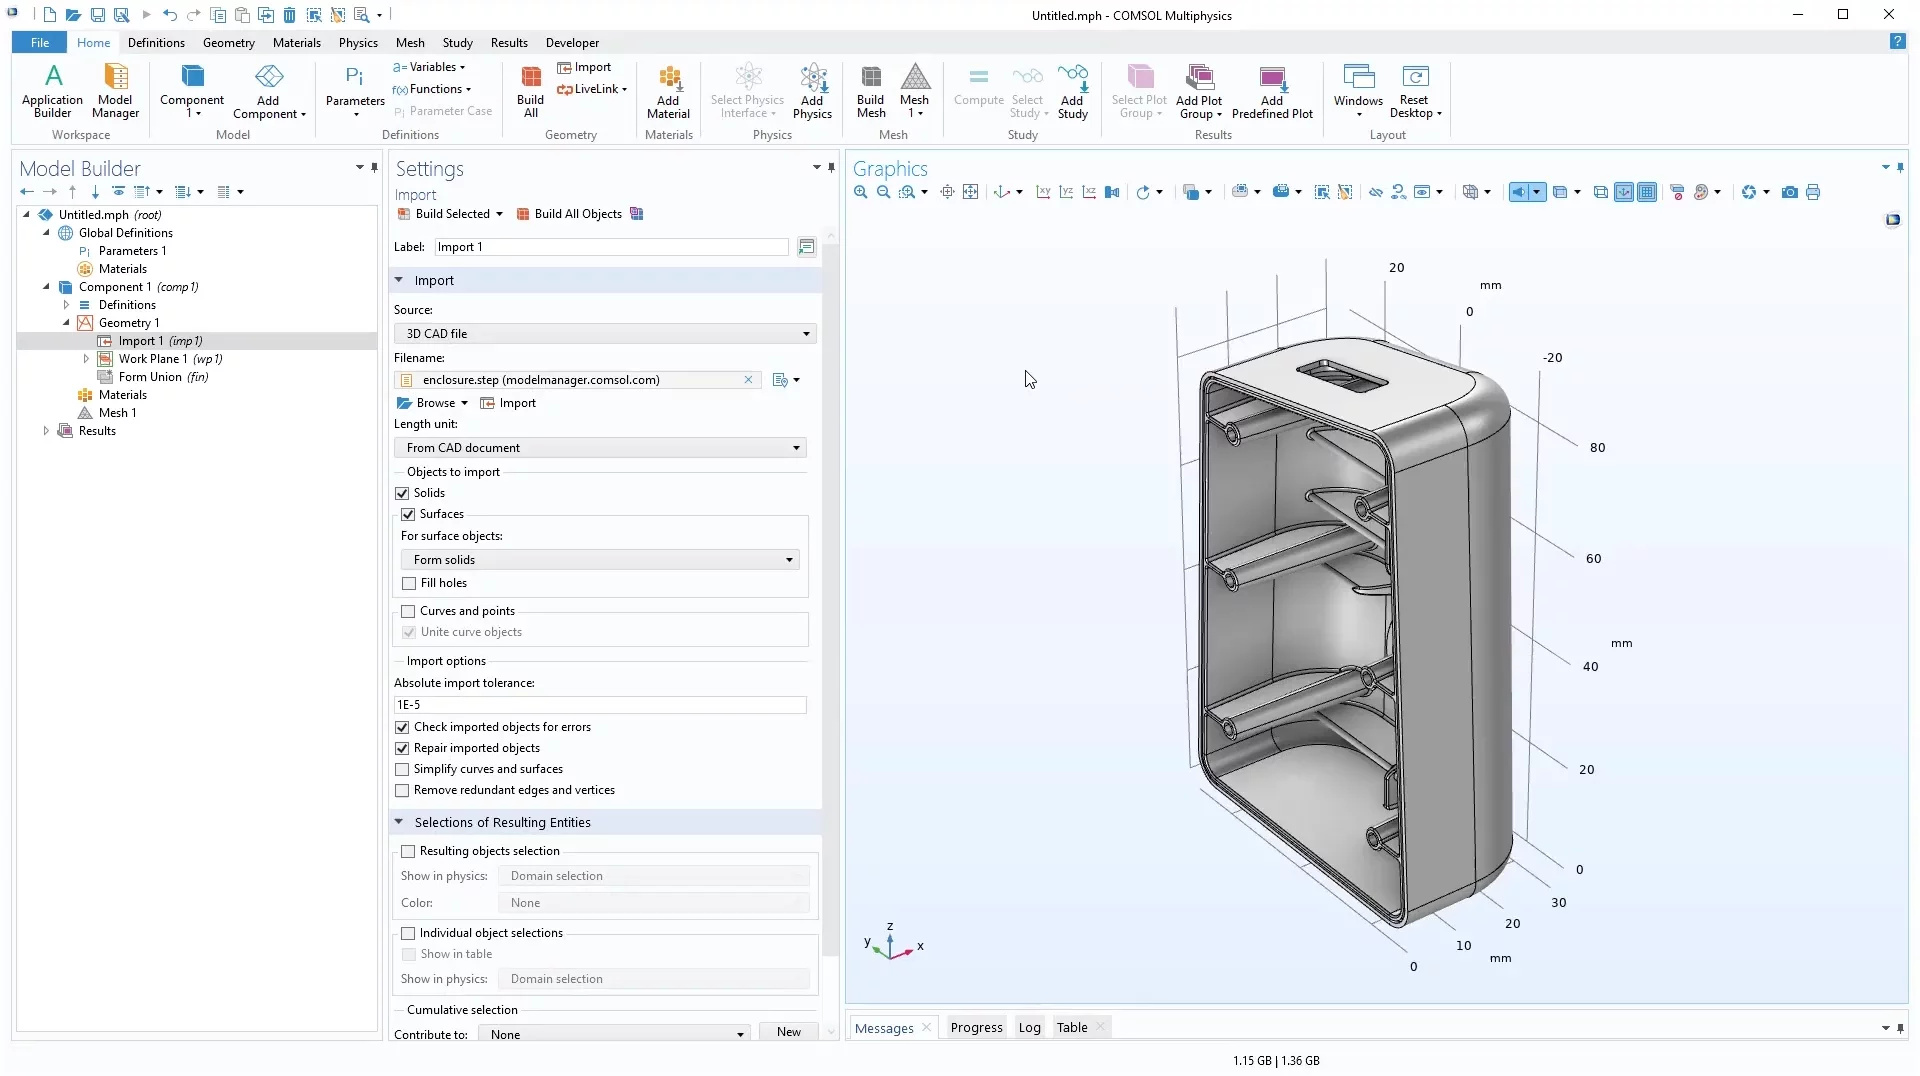The width and height of the screenshot is (1920, 1076).
Task: Open the Variables menu button
Action: (x=430, y=67)
